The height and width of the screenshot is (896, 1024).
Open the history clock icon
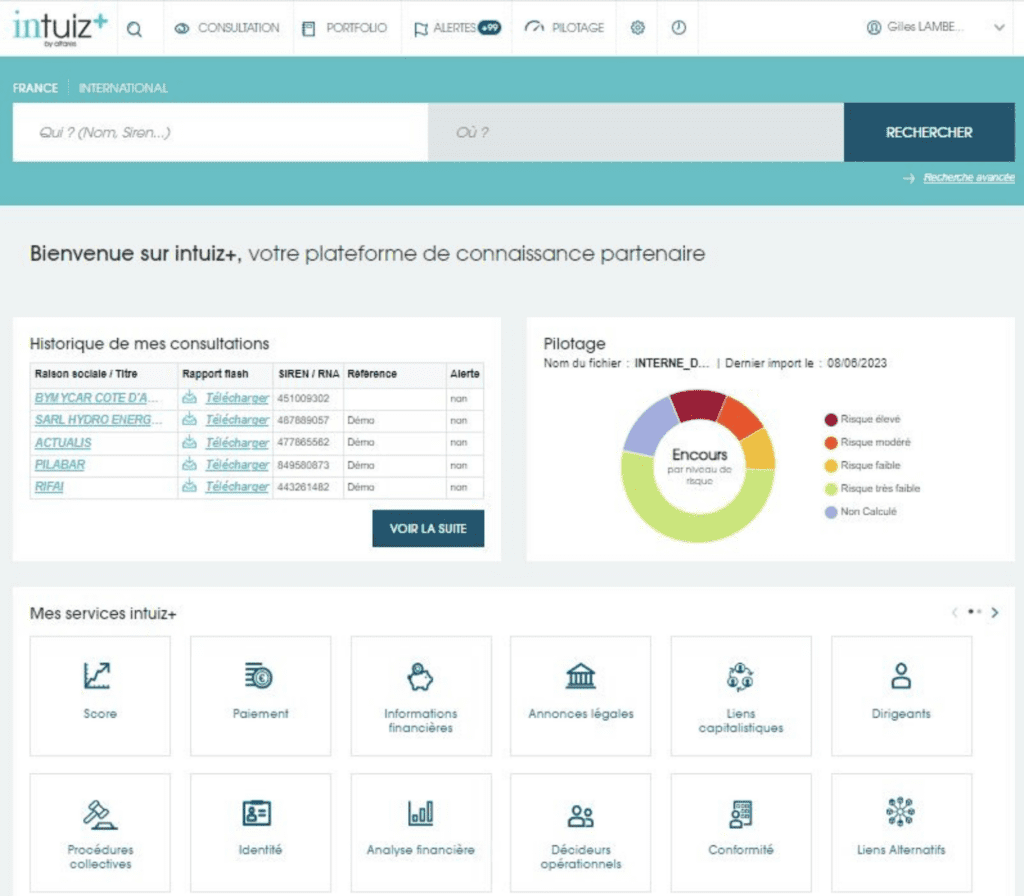coord(679,27)
